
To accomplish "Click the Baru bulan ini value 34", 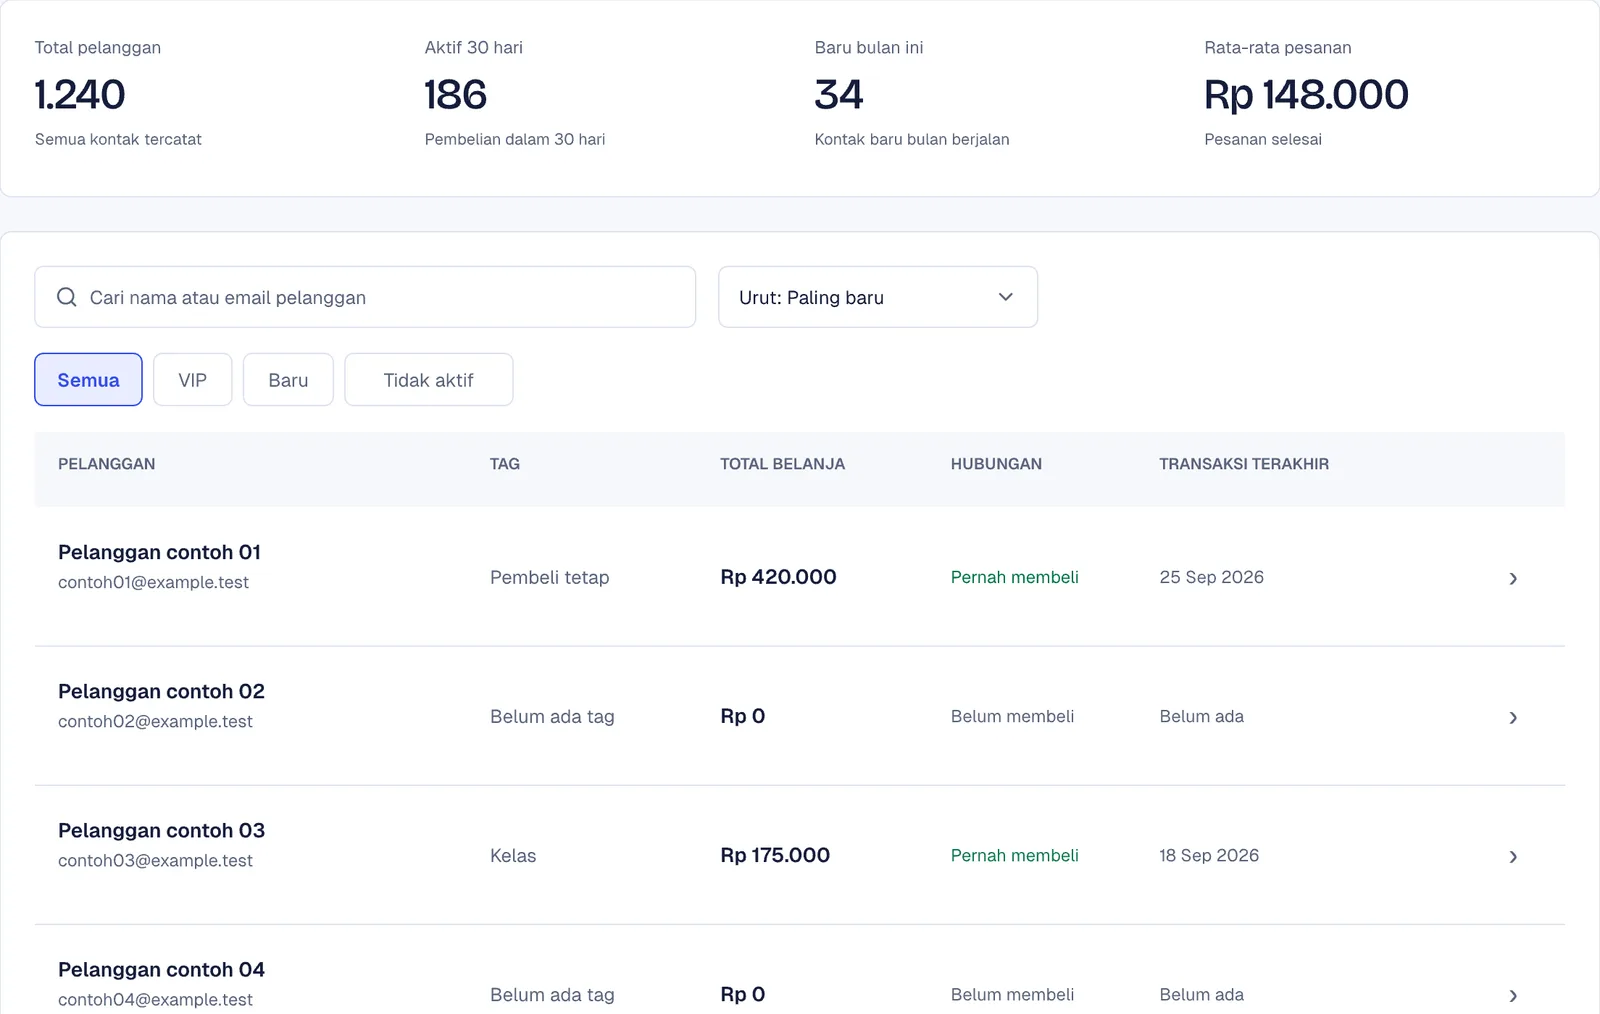I will tap(838, 95).
